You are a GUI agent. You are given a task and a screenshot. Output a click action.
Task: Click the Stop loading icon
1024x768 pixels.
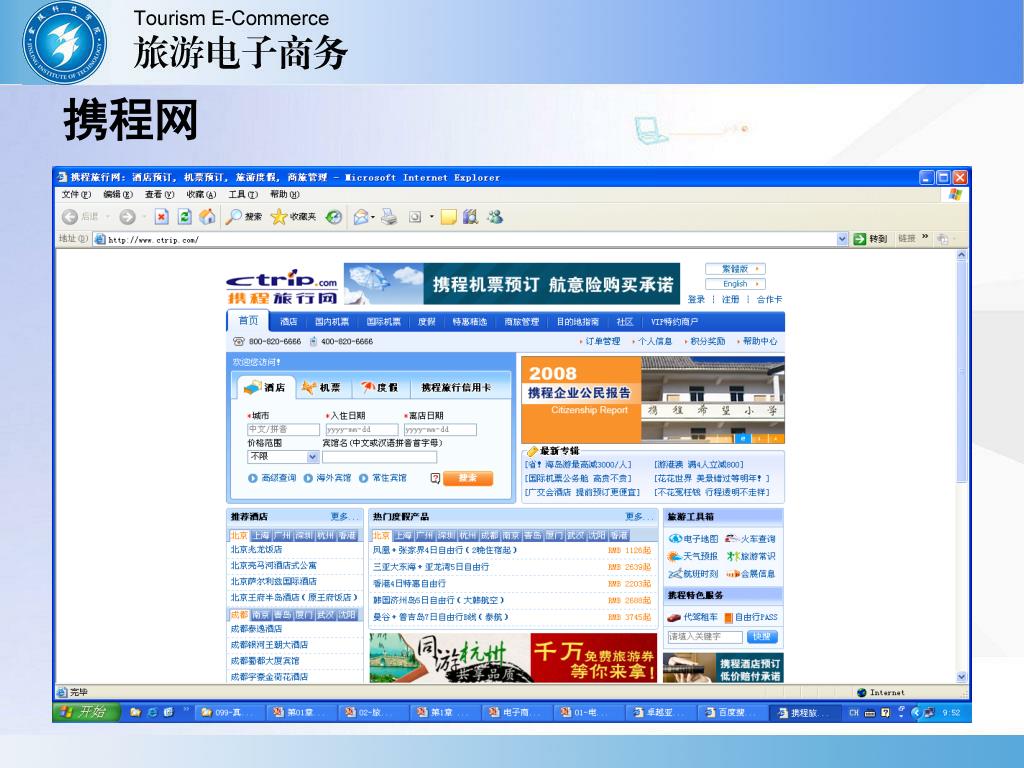[162, 217]
